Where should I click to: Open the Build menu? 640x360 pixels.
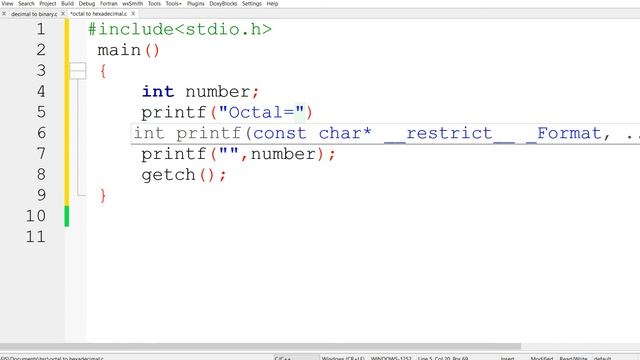pyautogui.click(x=67, y=3)
